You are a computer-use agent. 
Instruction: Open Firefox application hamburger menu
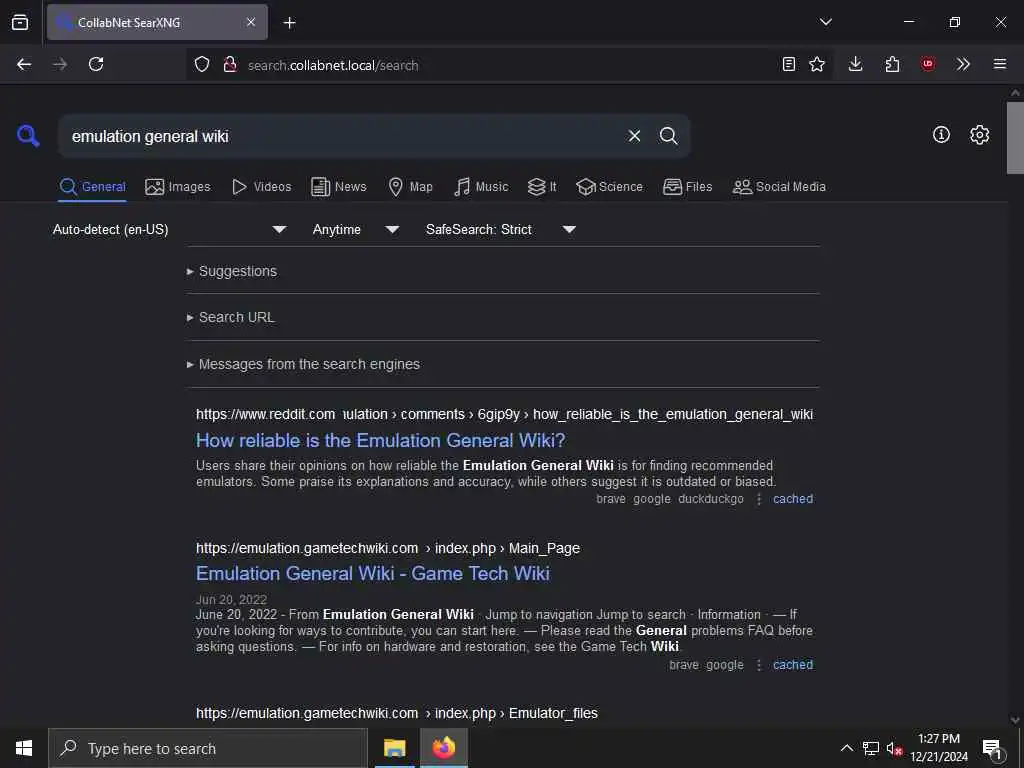[999, 64]
